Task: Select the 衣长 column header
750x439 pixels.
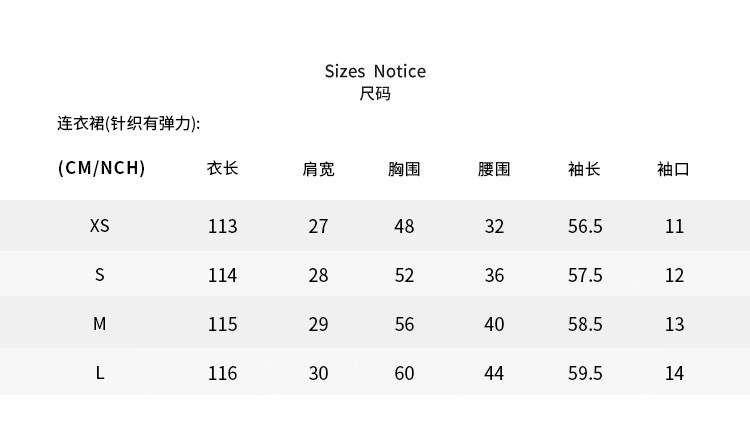Action: point(223,169)
